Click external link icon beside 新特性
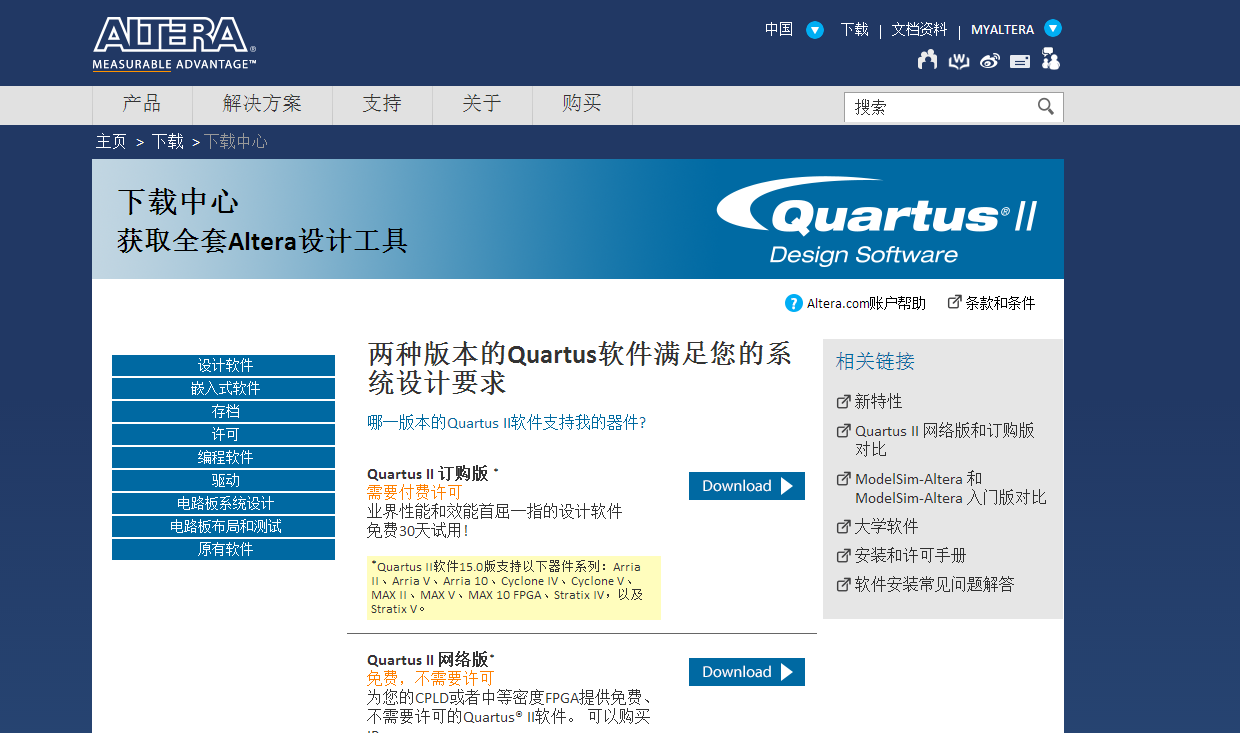This screenshot has height=733, width=1240. pyautogui.click(x=843, y=401)
